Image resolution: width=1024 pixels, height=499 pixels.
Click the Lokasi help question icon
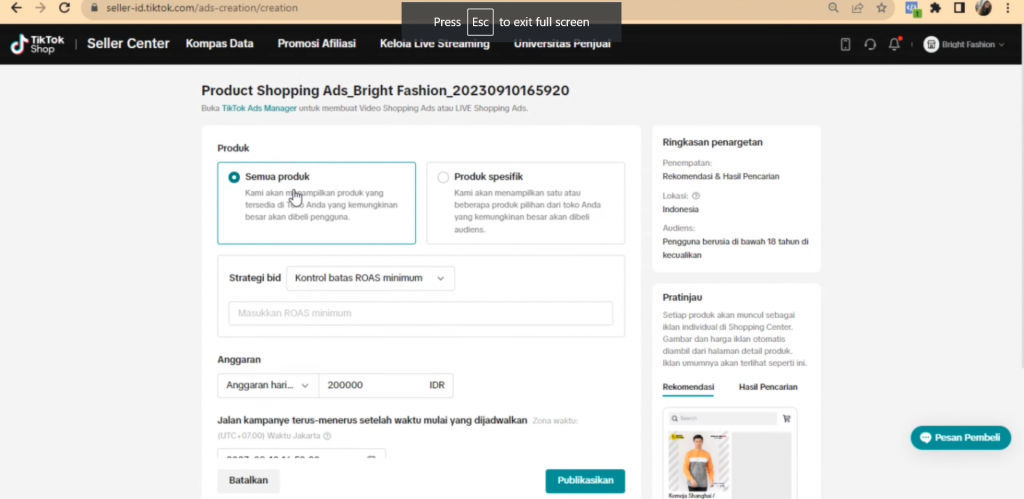coord(696,196)
